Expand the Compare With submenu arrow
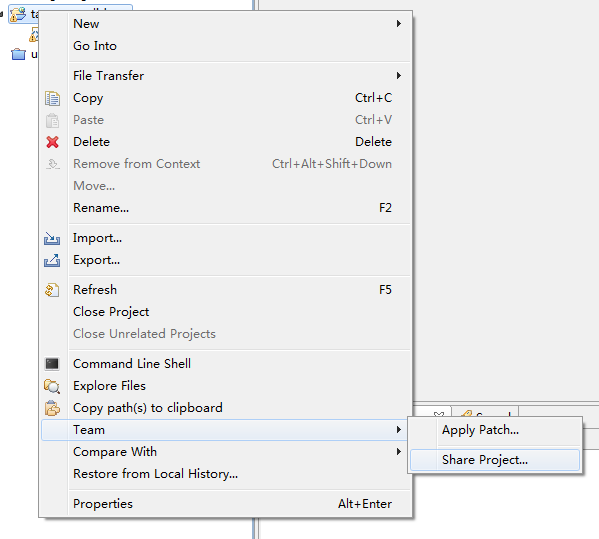Screen dimensions: 599x539 [x=398, y=452]
